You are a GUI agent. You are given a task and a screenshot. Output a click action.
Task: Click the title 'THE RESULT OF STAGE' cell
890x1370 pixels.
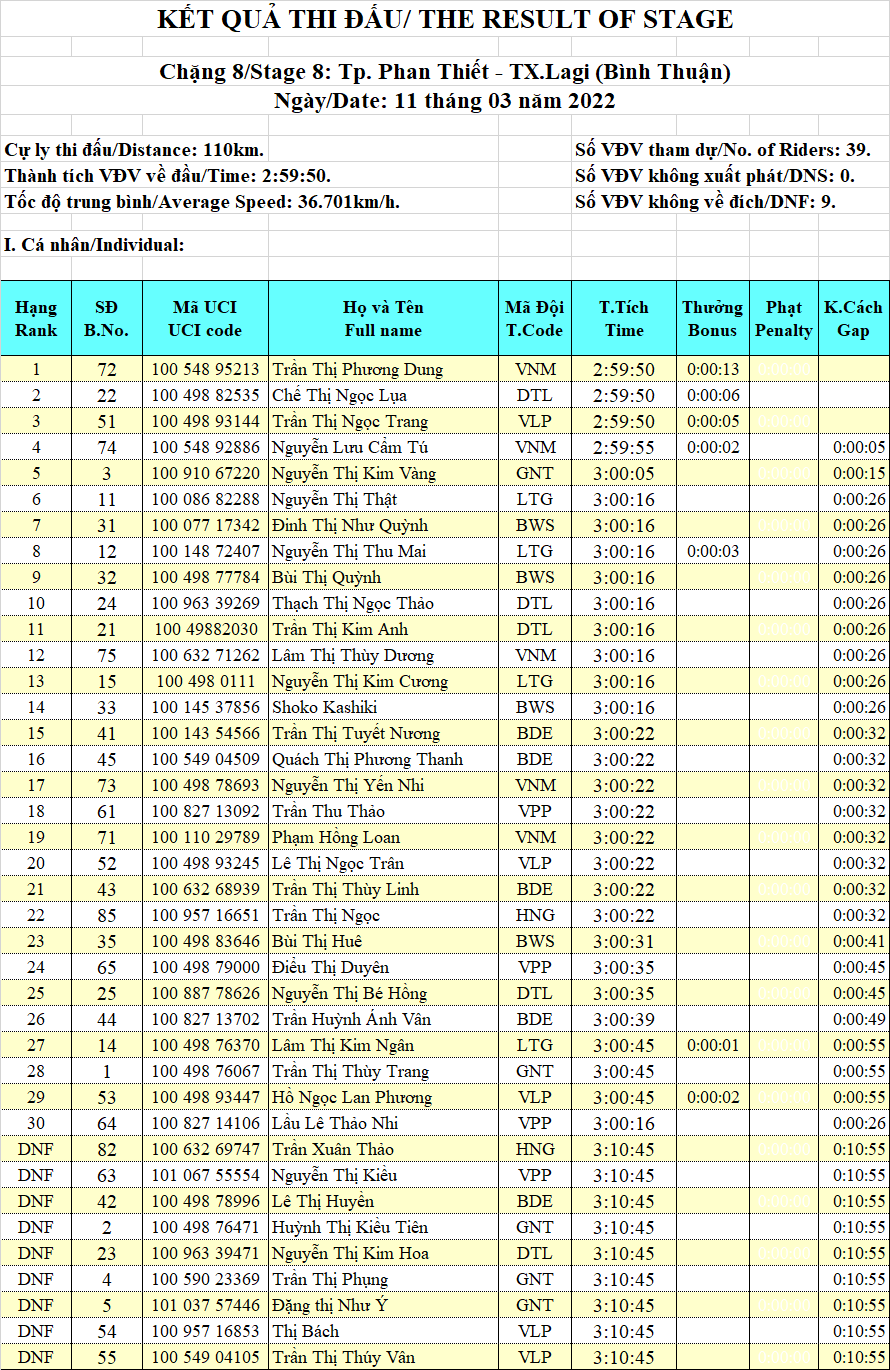[445, 19]
